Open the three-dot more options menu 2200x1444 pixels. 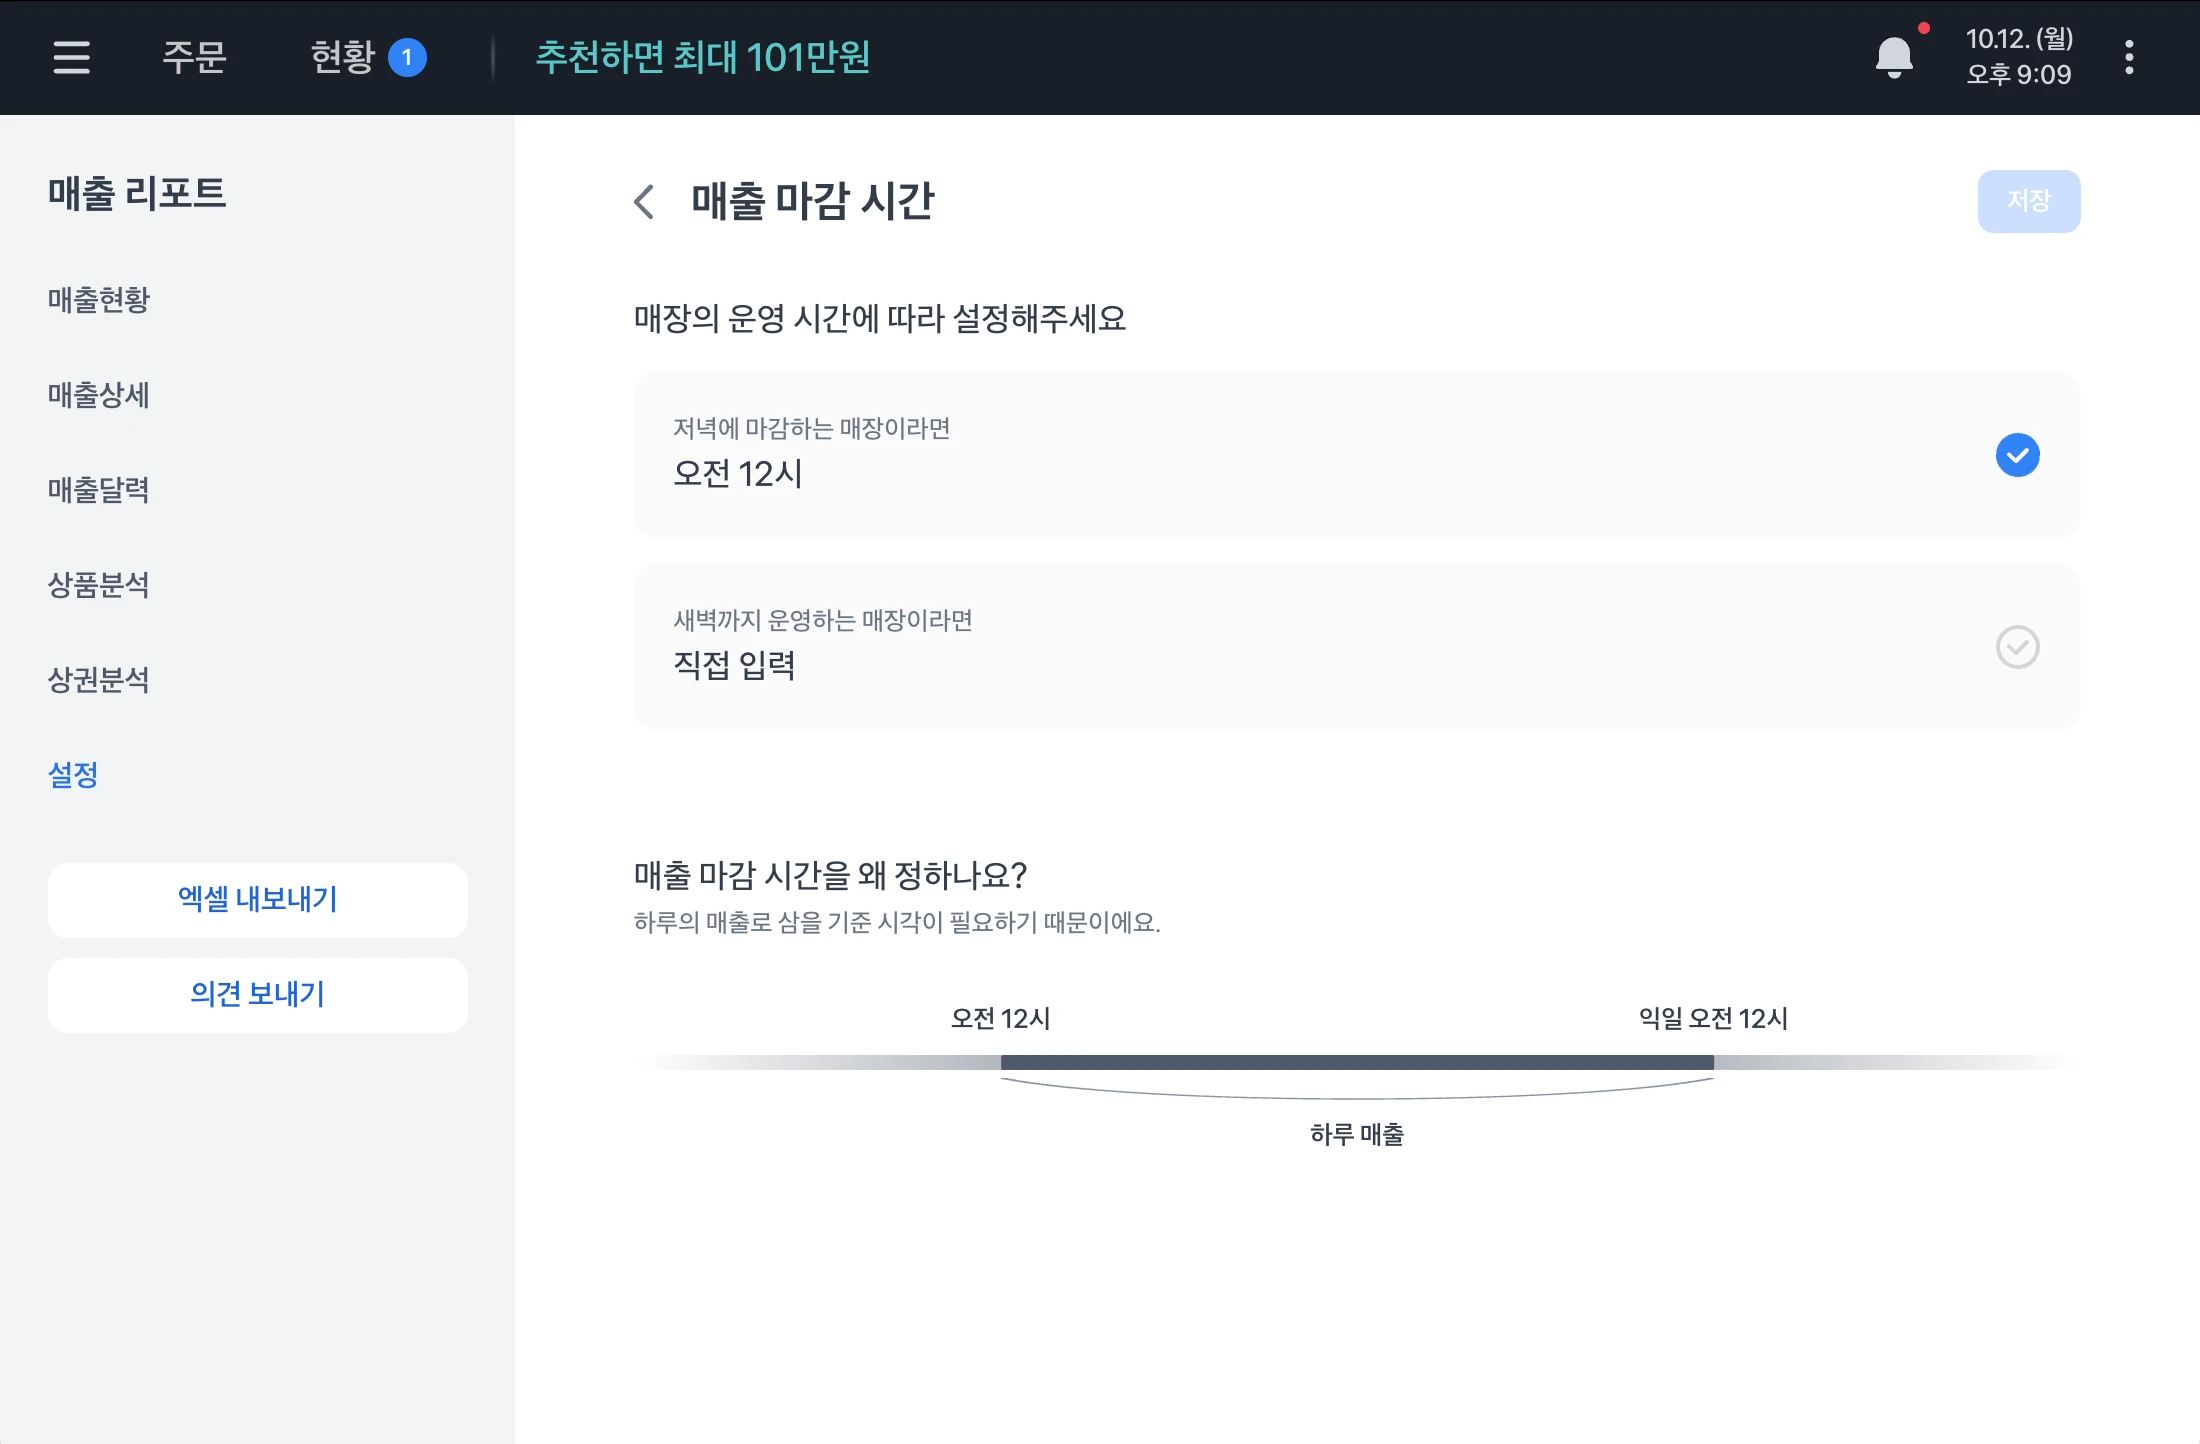pyautogui.click(x=2129, y=57)
